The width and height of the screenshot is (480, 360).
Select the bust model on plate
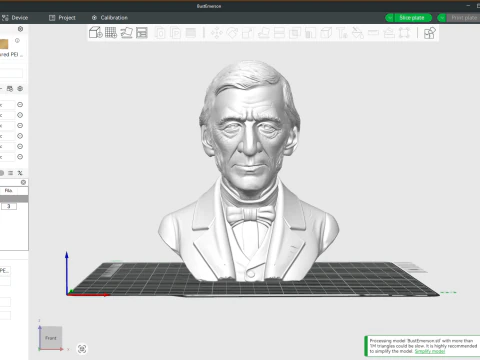click(x=249, y=173)
